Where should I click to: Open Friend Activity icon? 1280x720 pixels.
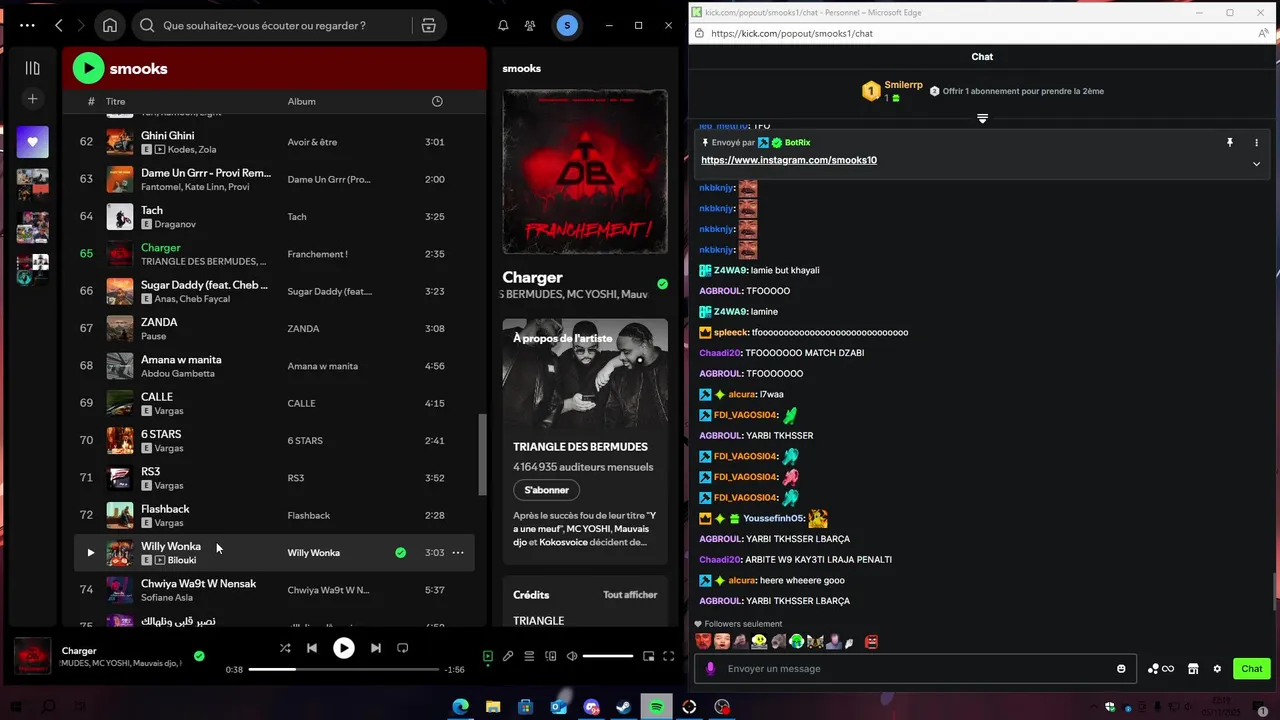point(530,25)
